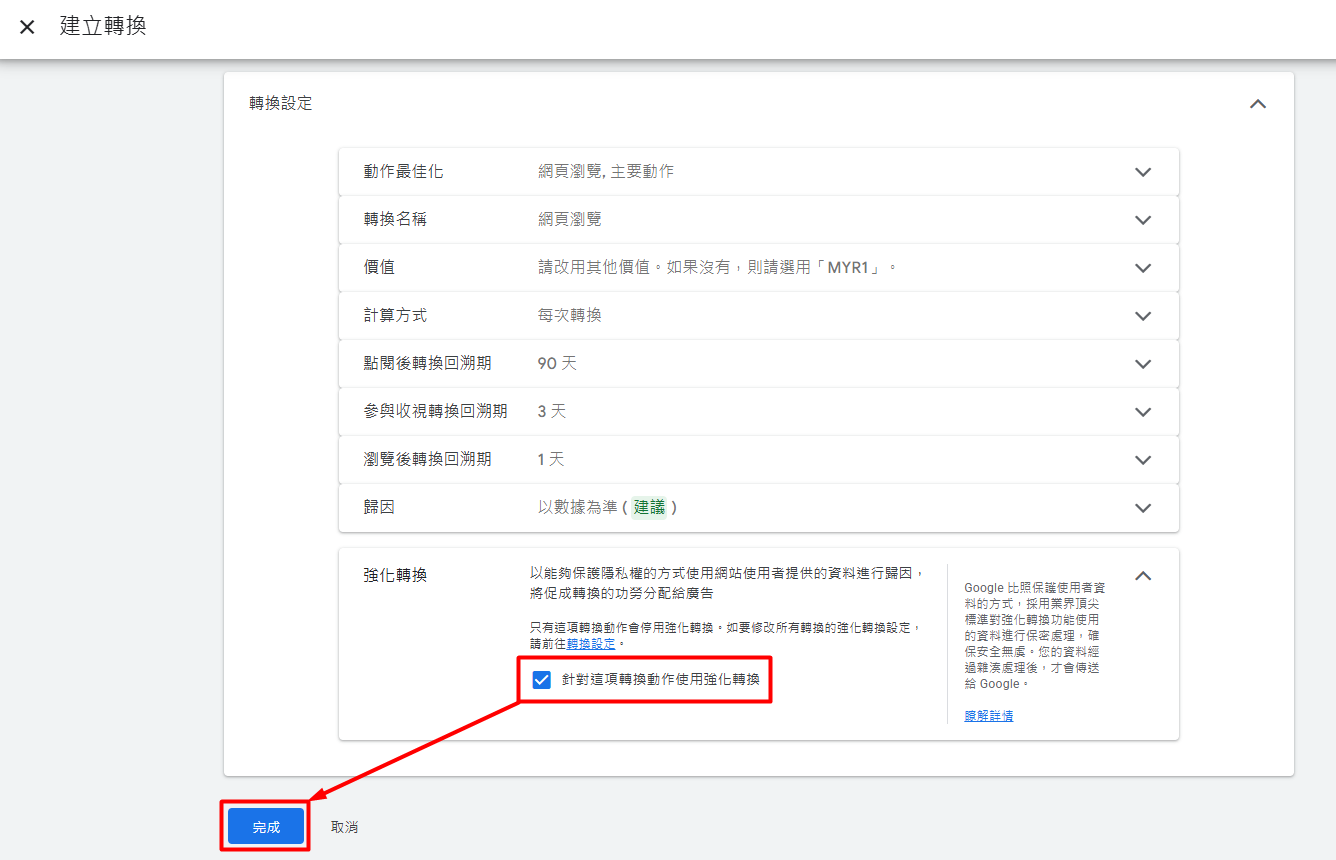Screen dimensions: 1336x860
Task: Click the blue 完成 button
Action: [x=266, y=827]
